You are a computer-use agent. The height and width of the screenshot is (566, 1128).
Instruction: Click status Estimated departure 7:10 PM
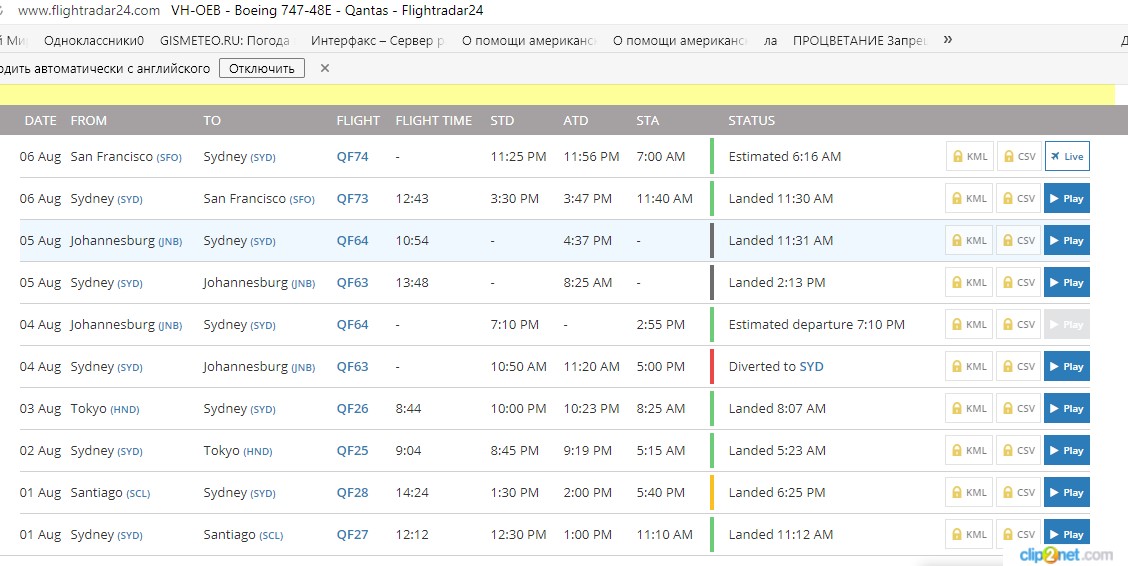817,324
